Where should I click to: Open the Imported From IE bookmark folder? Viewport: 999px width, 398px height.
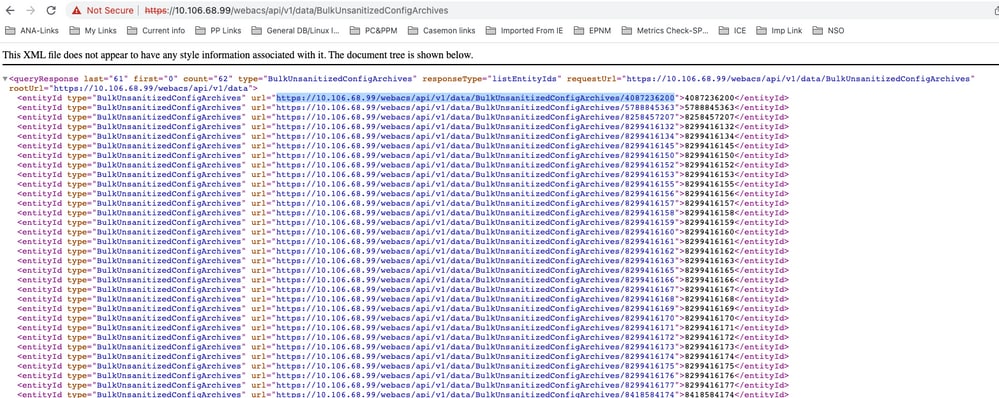(524, 30)
